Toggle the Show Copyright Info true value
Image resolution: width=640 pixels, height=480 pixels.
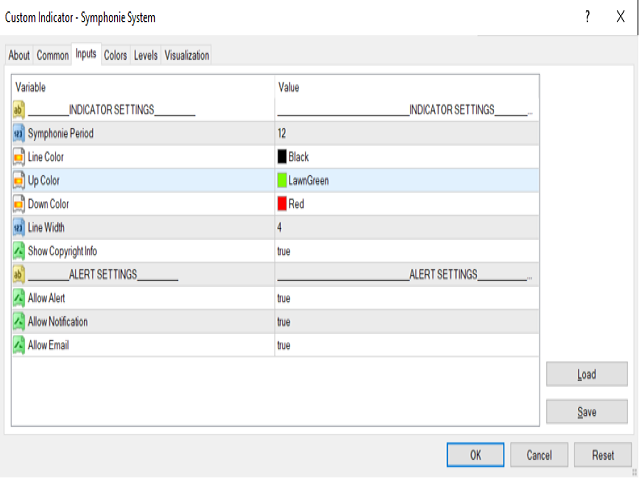click(407, 251)
